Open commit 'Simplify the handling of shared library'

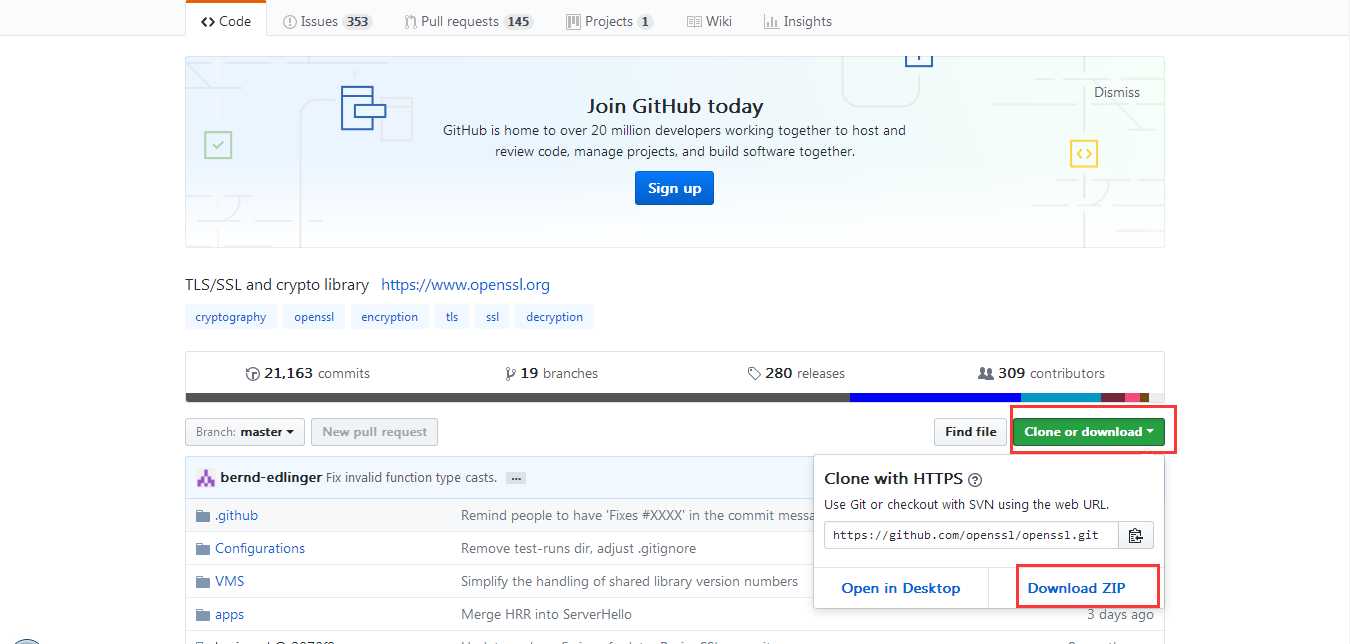point(629,581)
